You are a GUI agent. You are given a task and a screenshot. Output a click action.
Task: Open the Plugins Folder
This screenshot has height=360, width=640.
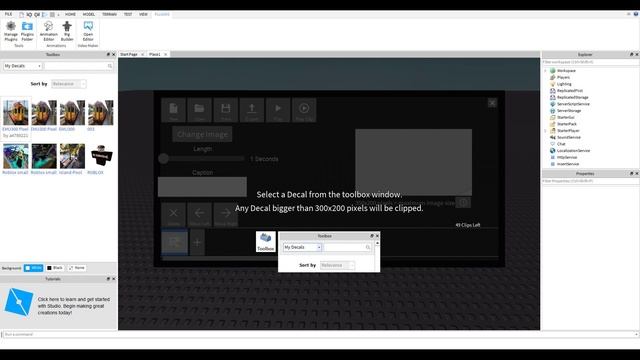[27, 31]
